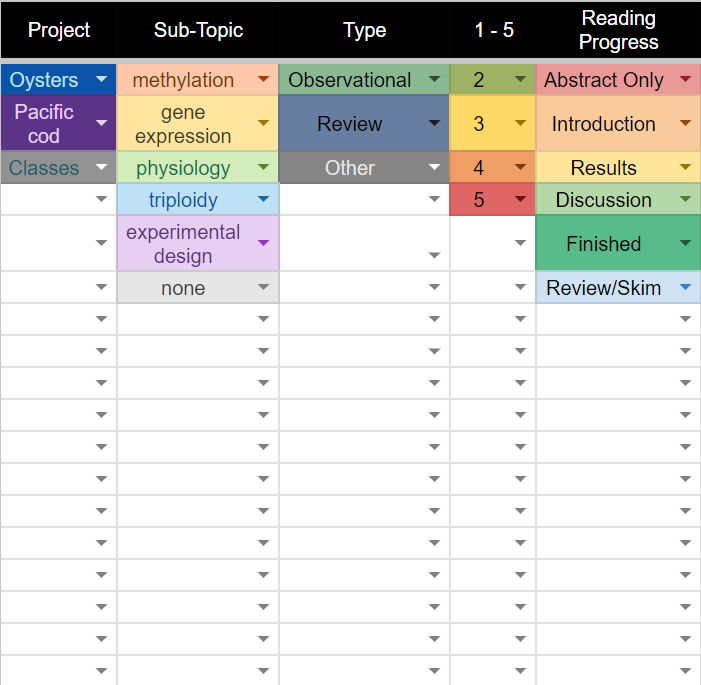Screen dimensions: 701x685
Task: Select the red rating 5 chip
Action: (480, 200)
